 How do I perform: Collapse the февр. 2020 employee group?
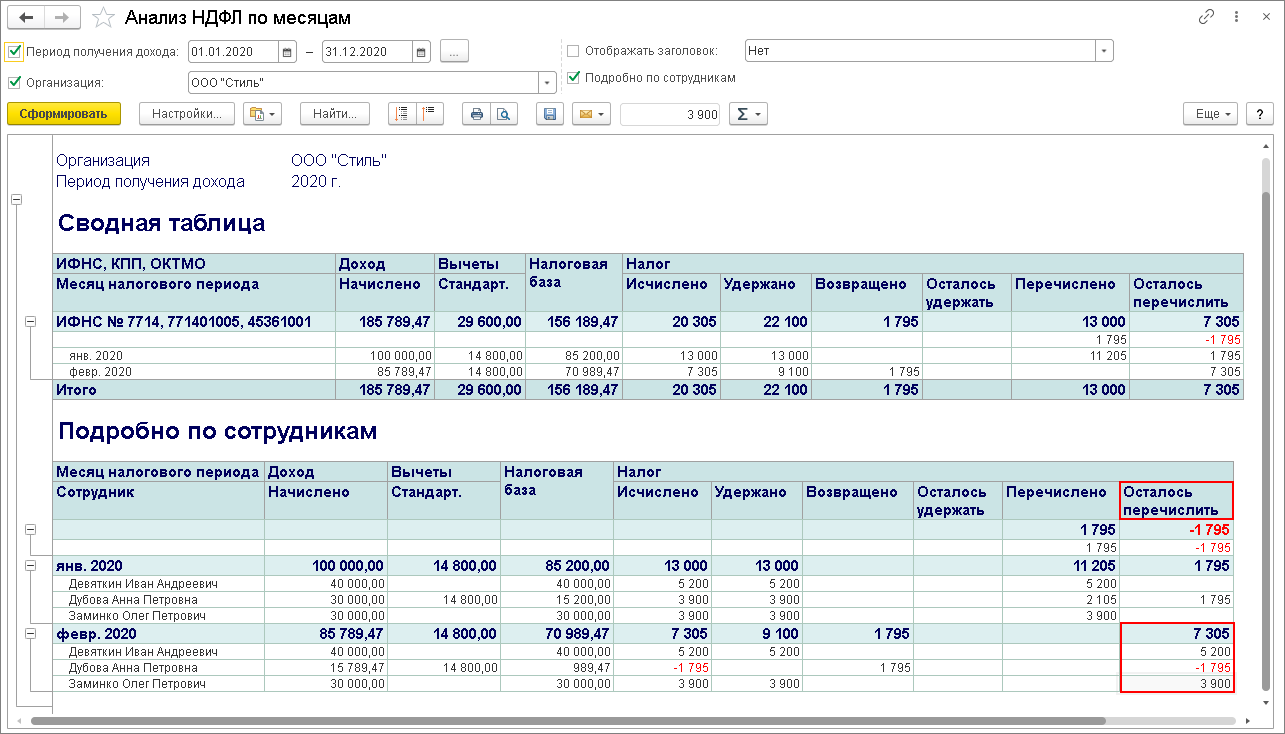[x=30, y=634]
